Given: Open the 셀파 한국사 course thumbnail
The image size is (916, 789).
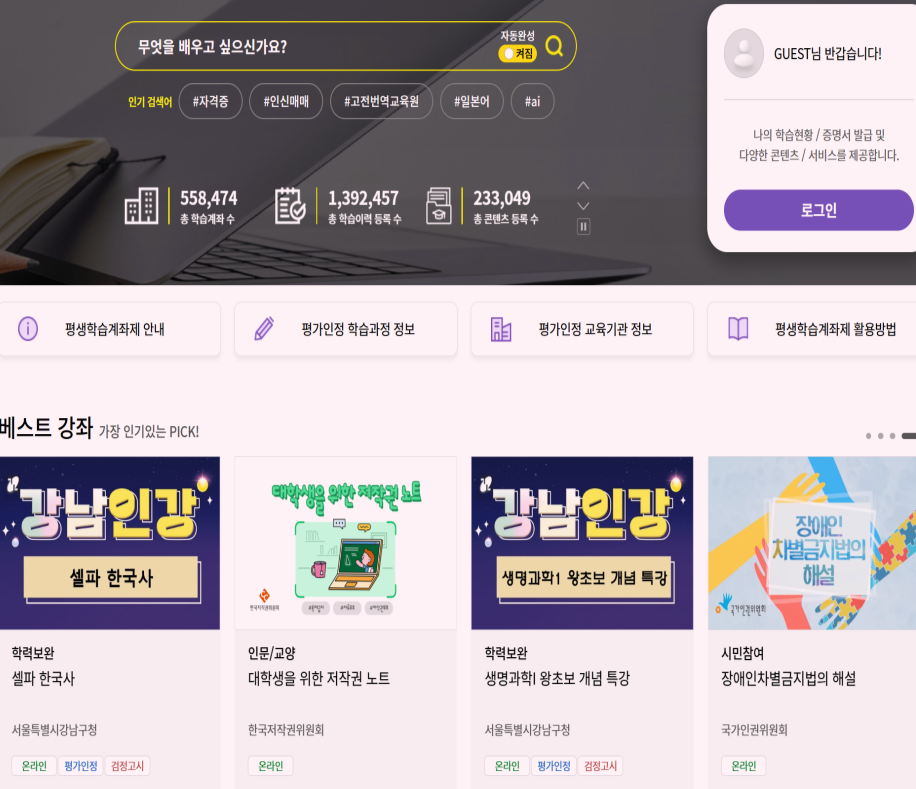Looking at the screenshot, I should 110,543.
